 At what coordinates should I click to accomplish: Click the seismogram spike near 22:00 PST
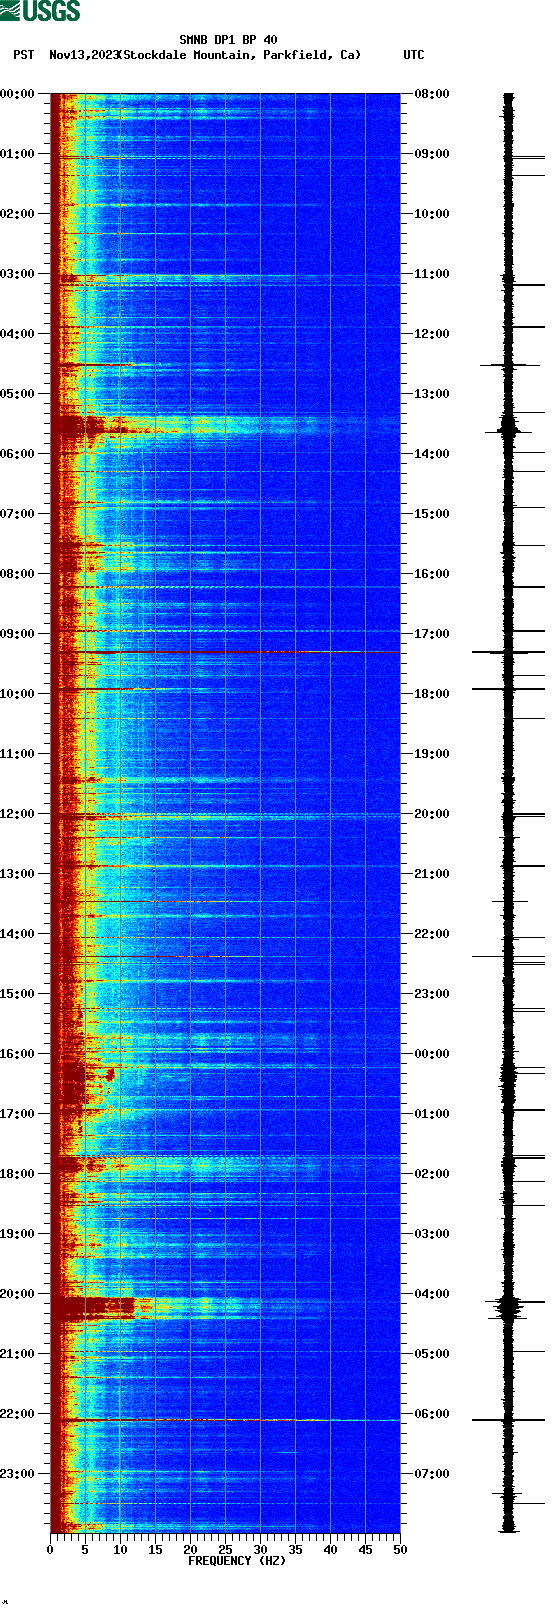pyautogui.click(x=508, y=1420)
